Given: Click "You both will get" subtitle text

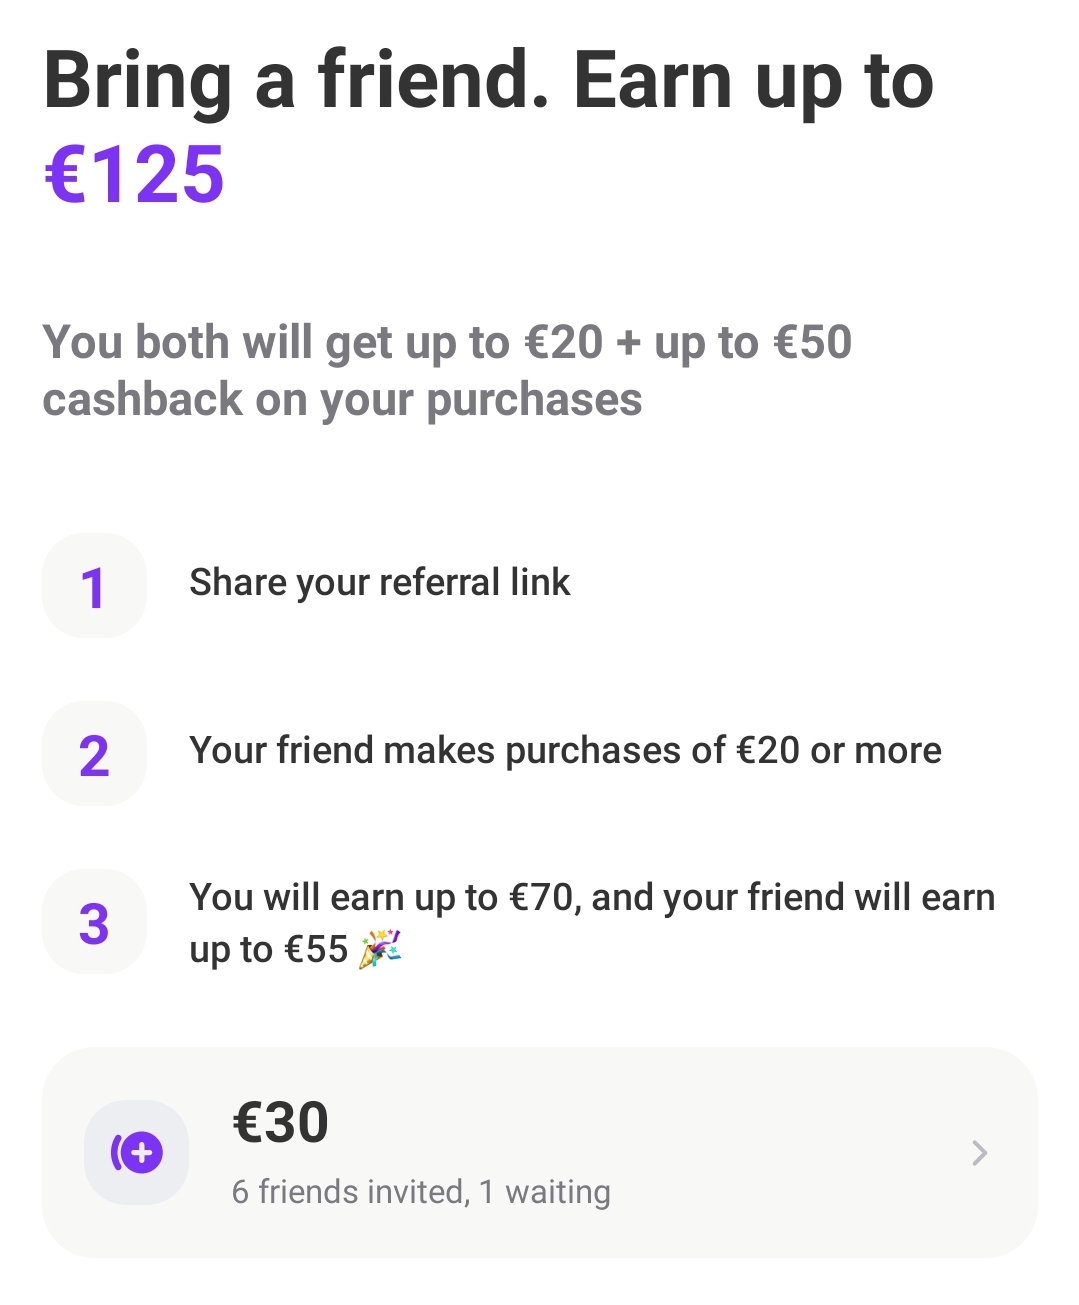Looking at the screenshot, I should click(222, 342).
